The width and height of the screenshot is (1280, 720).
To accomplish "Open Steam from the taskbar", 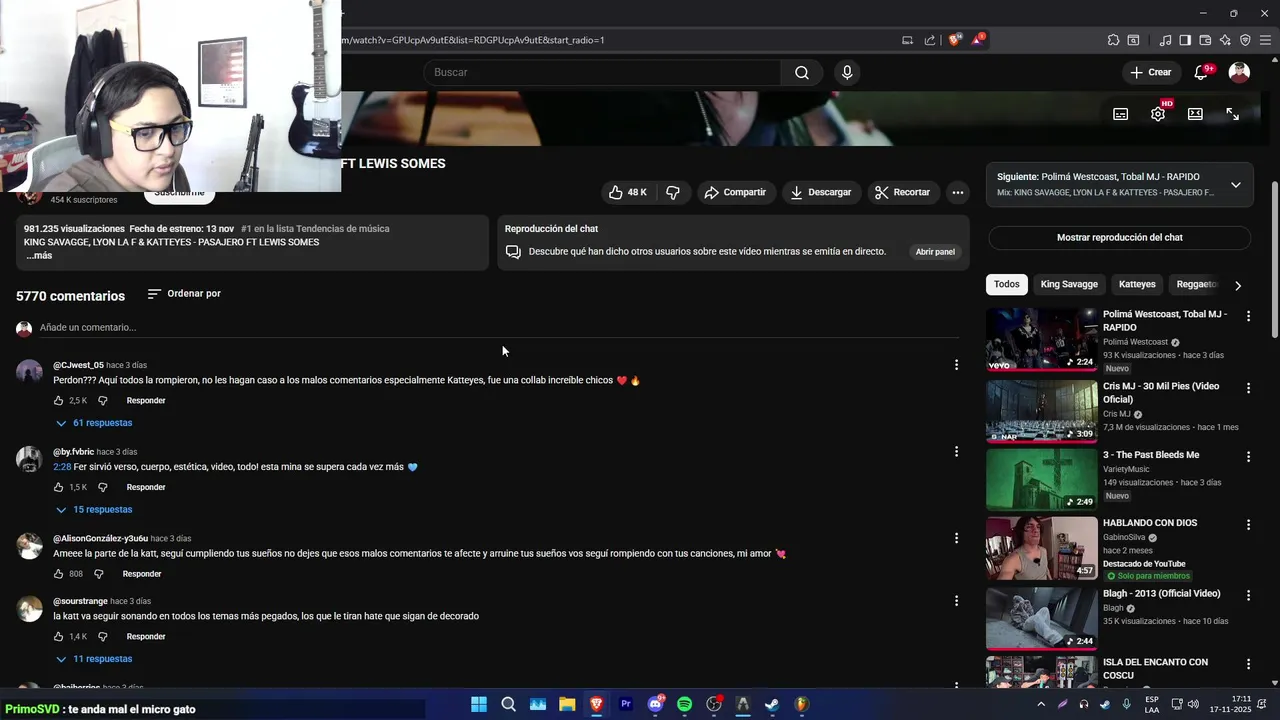I will (772, 704).
